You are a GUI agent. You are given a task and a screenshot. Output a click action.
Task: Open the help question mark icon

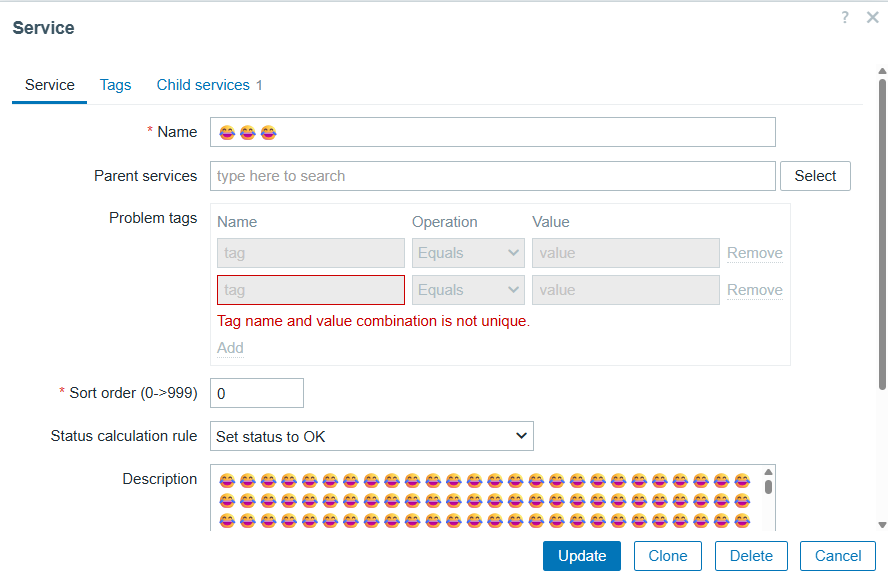[844, 17]
